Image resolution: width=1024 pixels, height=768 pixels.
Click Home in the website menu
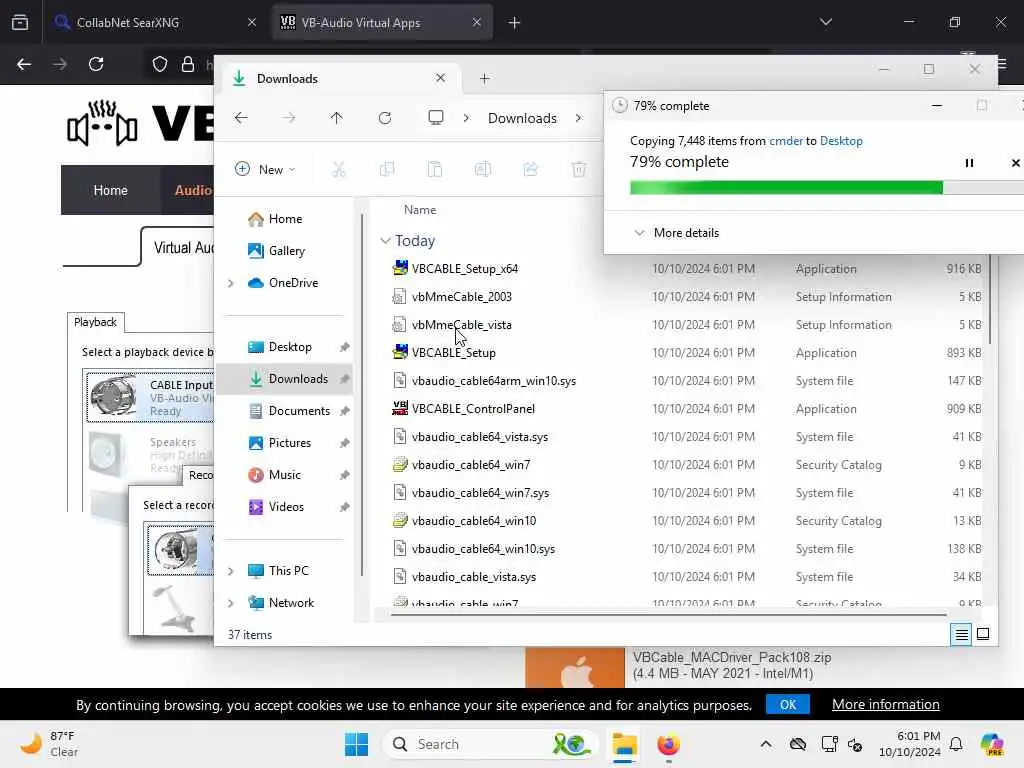coord(110,190)
